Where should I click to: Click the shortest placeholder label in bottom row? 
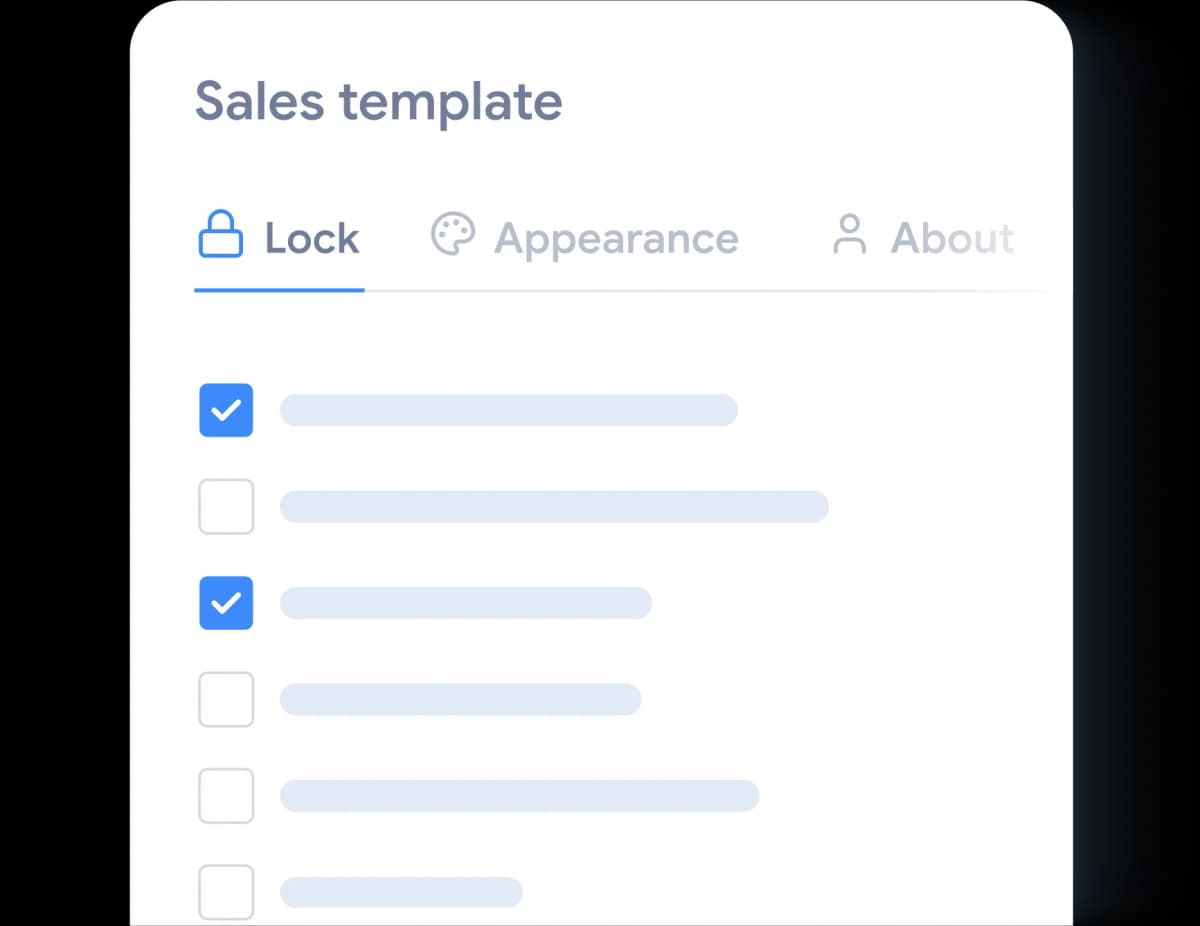click(x=401, y=891)
